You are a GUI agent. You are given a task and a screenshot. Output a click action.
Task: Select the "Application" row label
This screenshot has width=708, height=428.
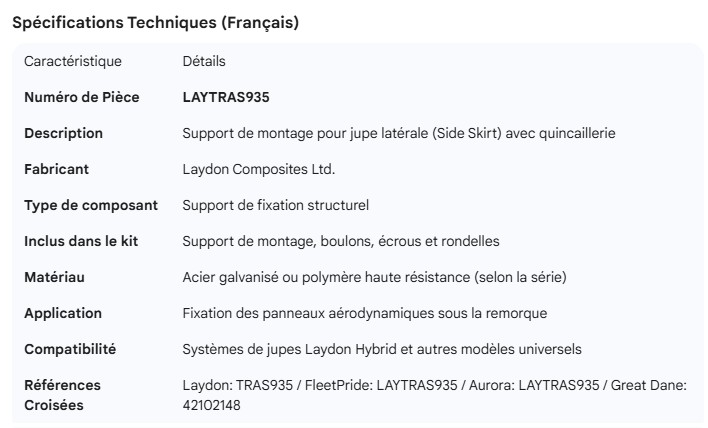pos(63,313)
